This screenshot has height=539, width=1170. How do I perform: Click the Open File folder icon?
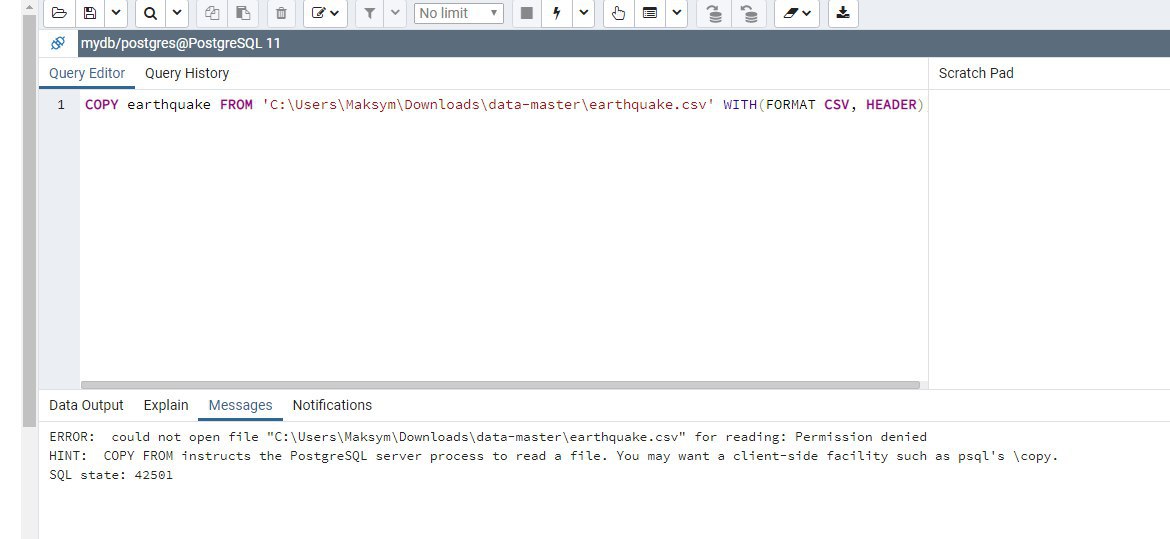point(59,13)
